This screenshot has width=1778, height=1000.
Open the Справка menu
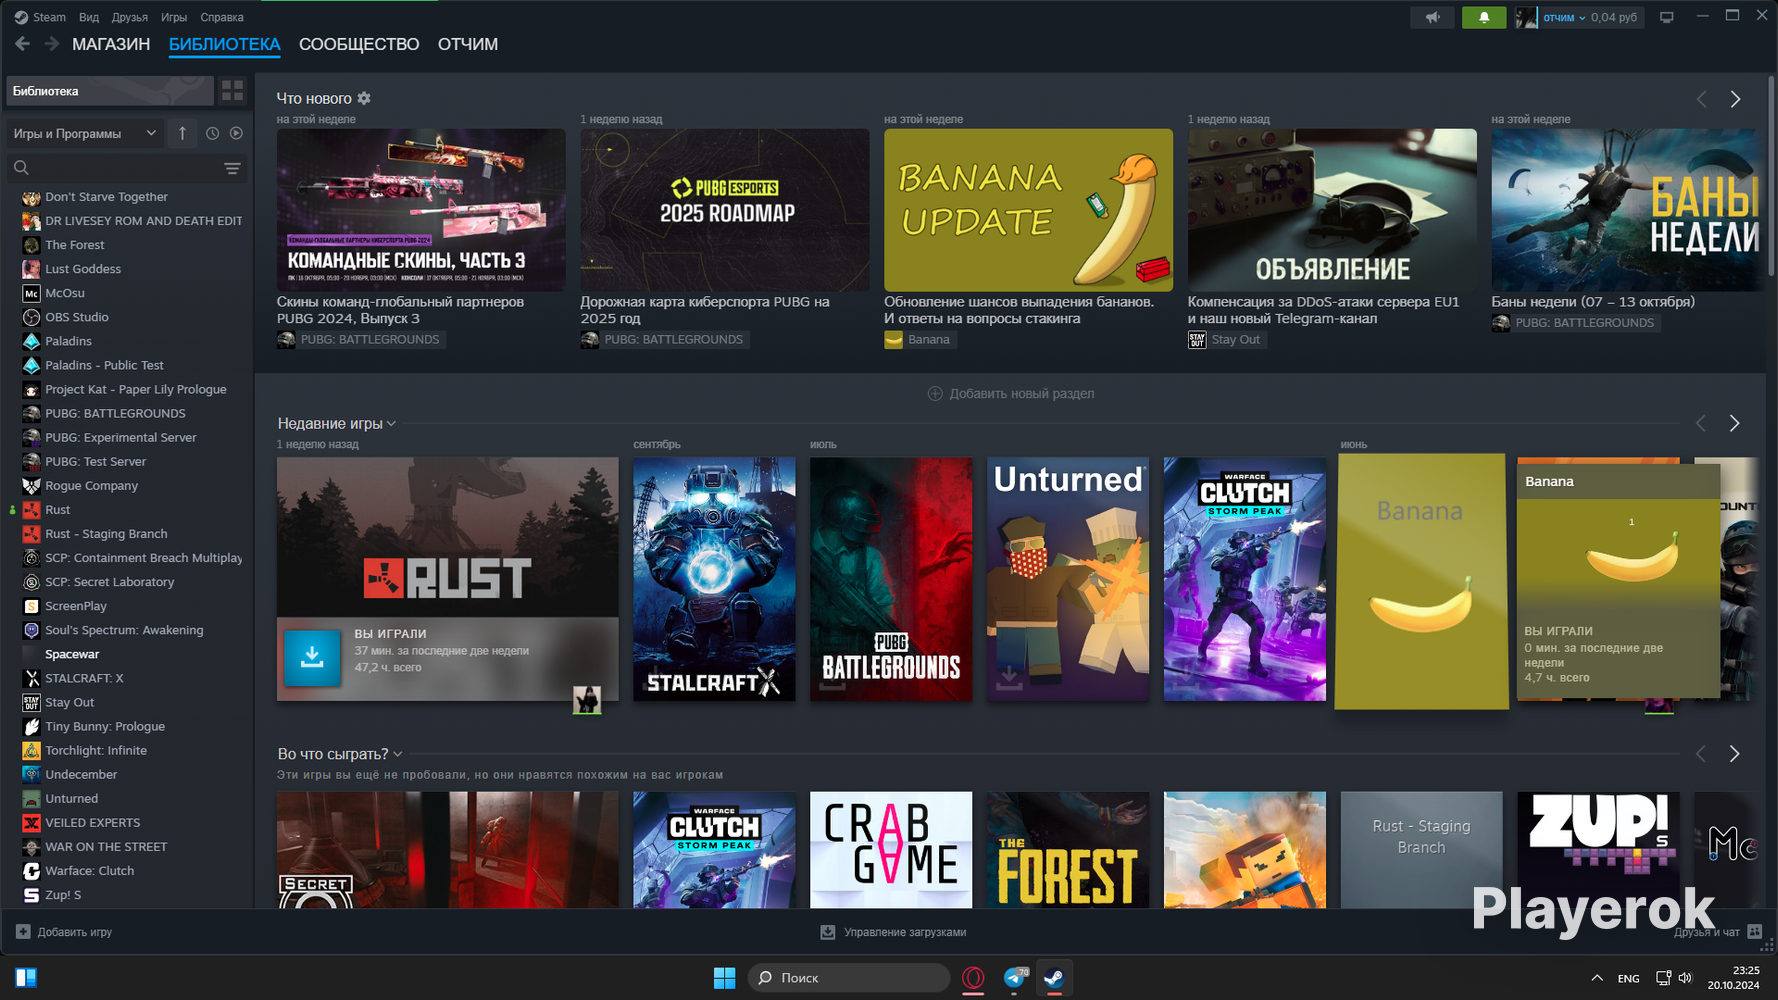(222, 17)
